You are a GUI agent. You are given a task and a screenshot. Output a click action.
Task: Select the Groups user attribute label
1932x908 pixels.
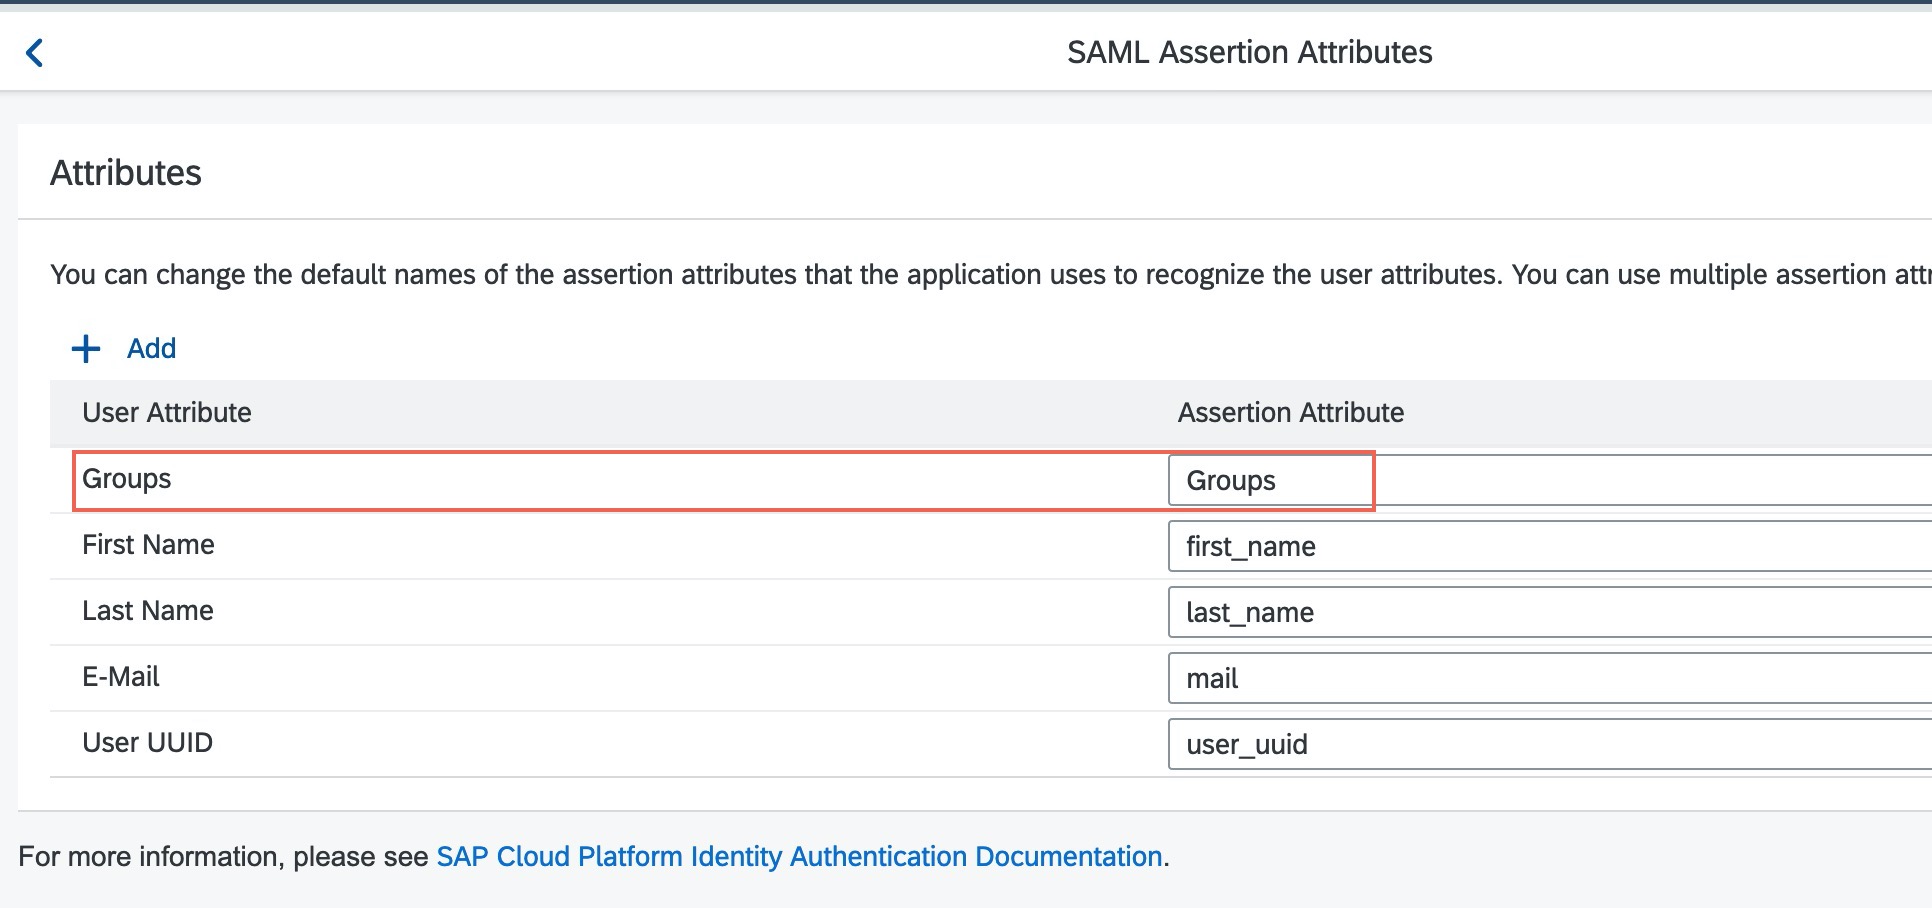click(x=127, y=479)
